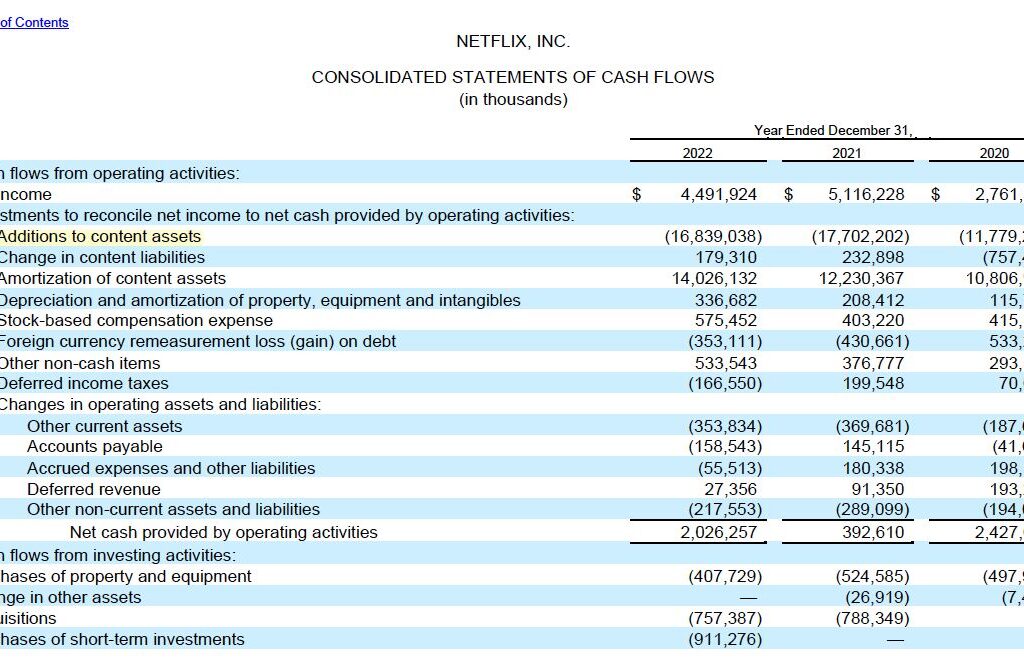This screenshot has width=1024, height=658.
Task: Click 'CONSOLIDATED STATEMENTS OF CASH FLOWS' title
Action: (x=512, y=77)
